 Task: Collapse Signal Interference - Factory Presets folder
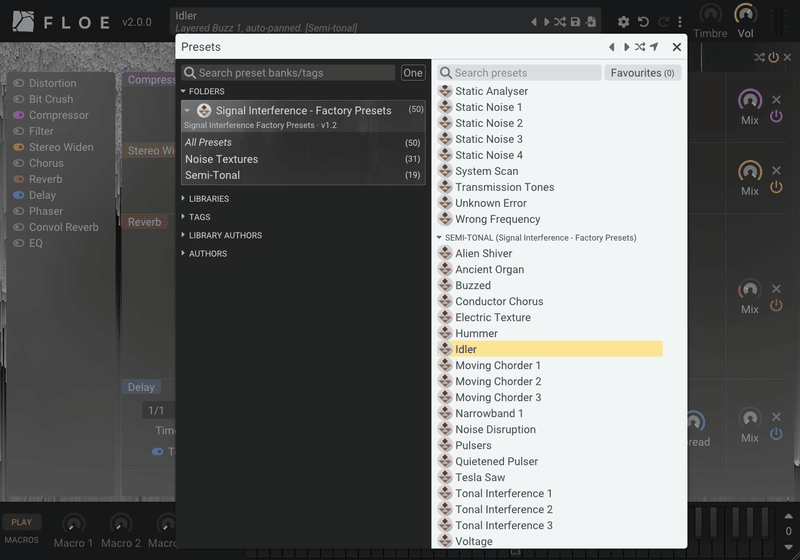coord(187,110)
